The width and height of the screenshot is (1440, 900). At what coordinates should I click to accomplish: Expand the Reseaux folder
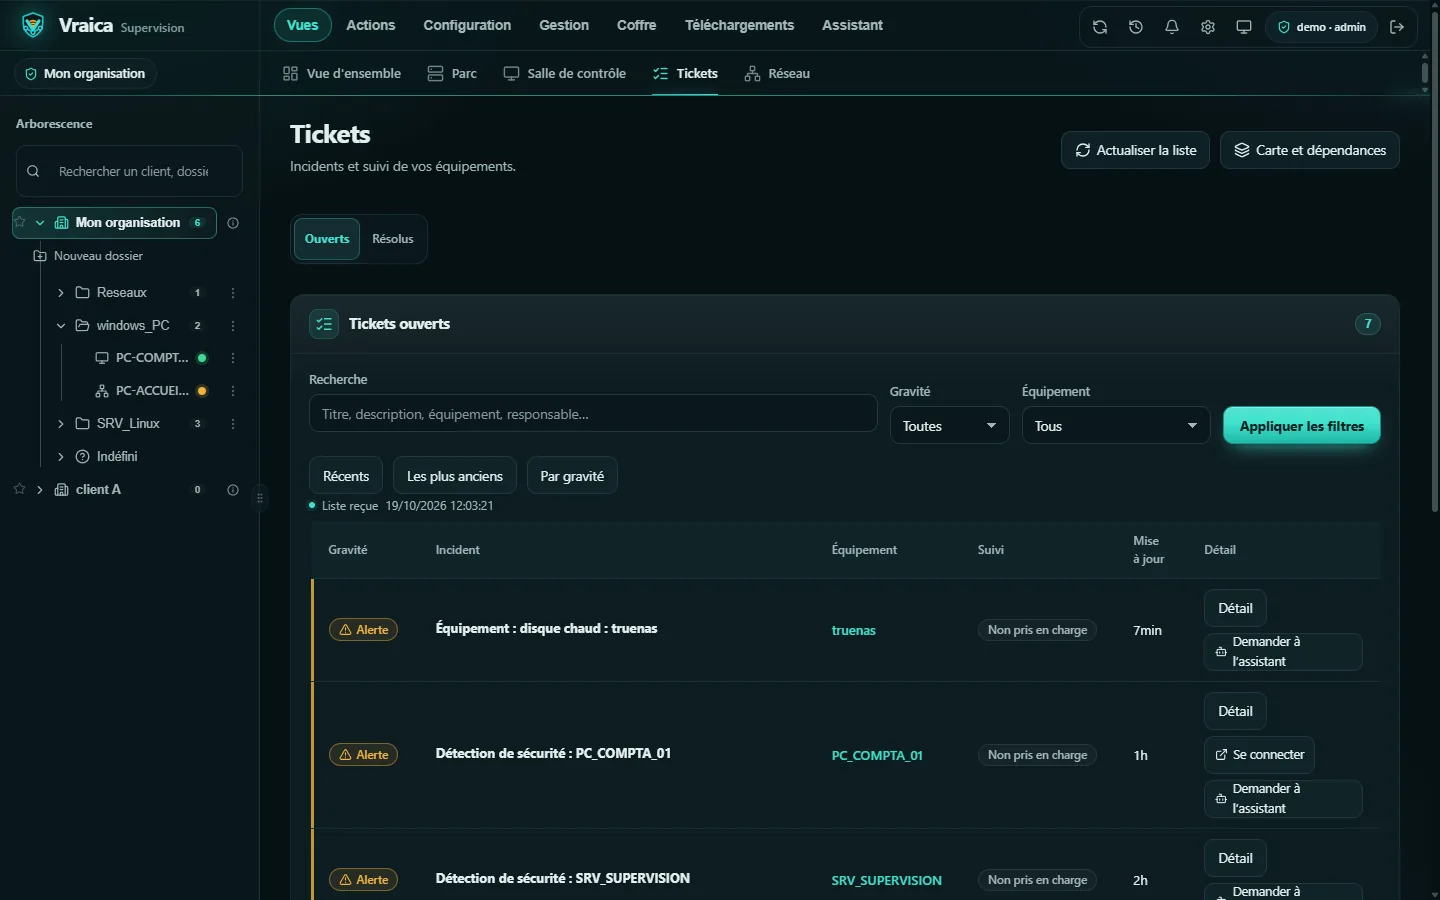[x=61, y=293]
